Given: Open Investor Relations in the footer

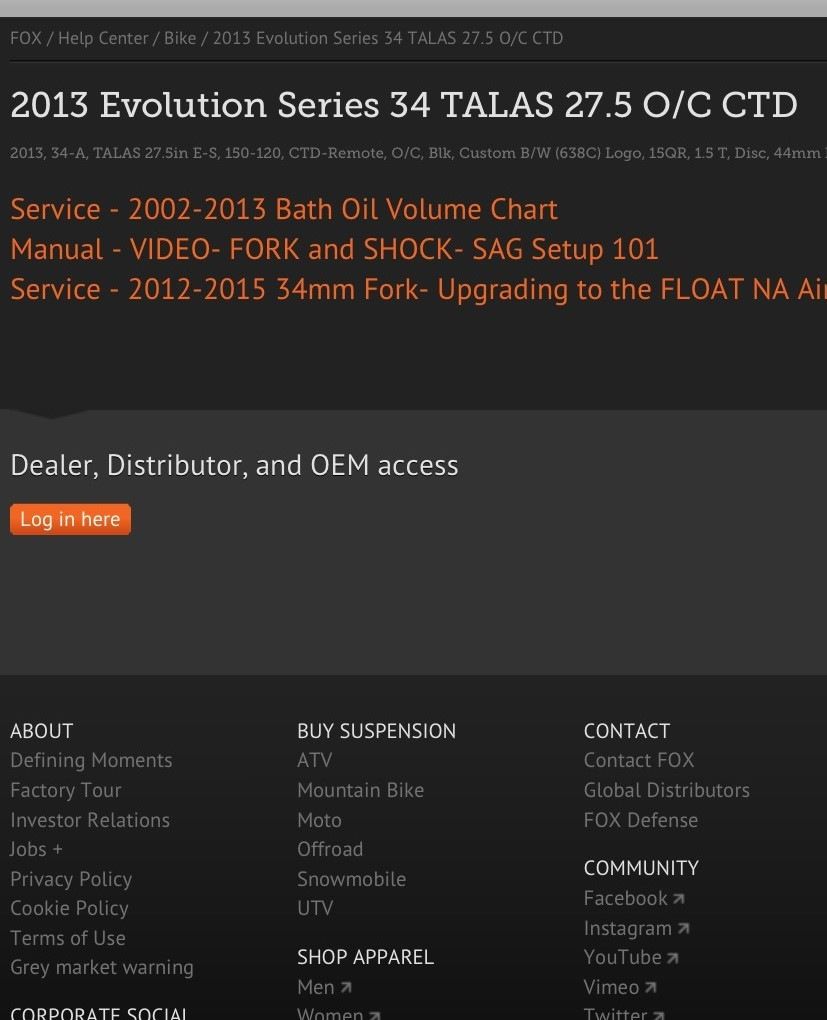Looking at the screenshot, I should tap(90, 820).
